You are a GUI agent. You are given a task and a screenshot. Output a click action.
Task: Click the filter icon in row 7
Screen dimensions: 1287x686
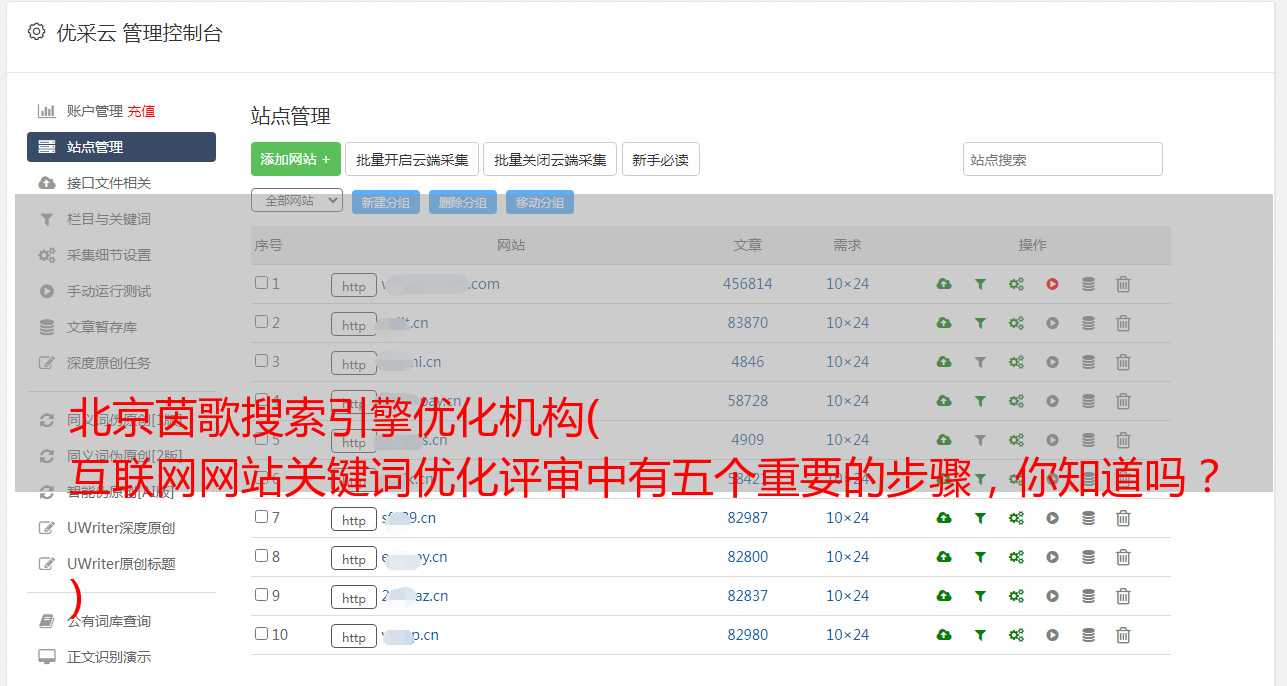980,518
